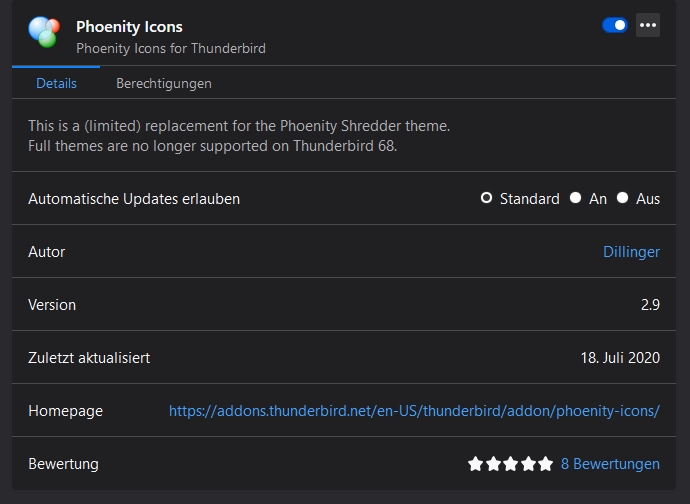Click the Bewertung row label

pos(63,464)
